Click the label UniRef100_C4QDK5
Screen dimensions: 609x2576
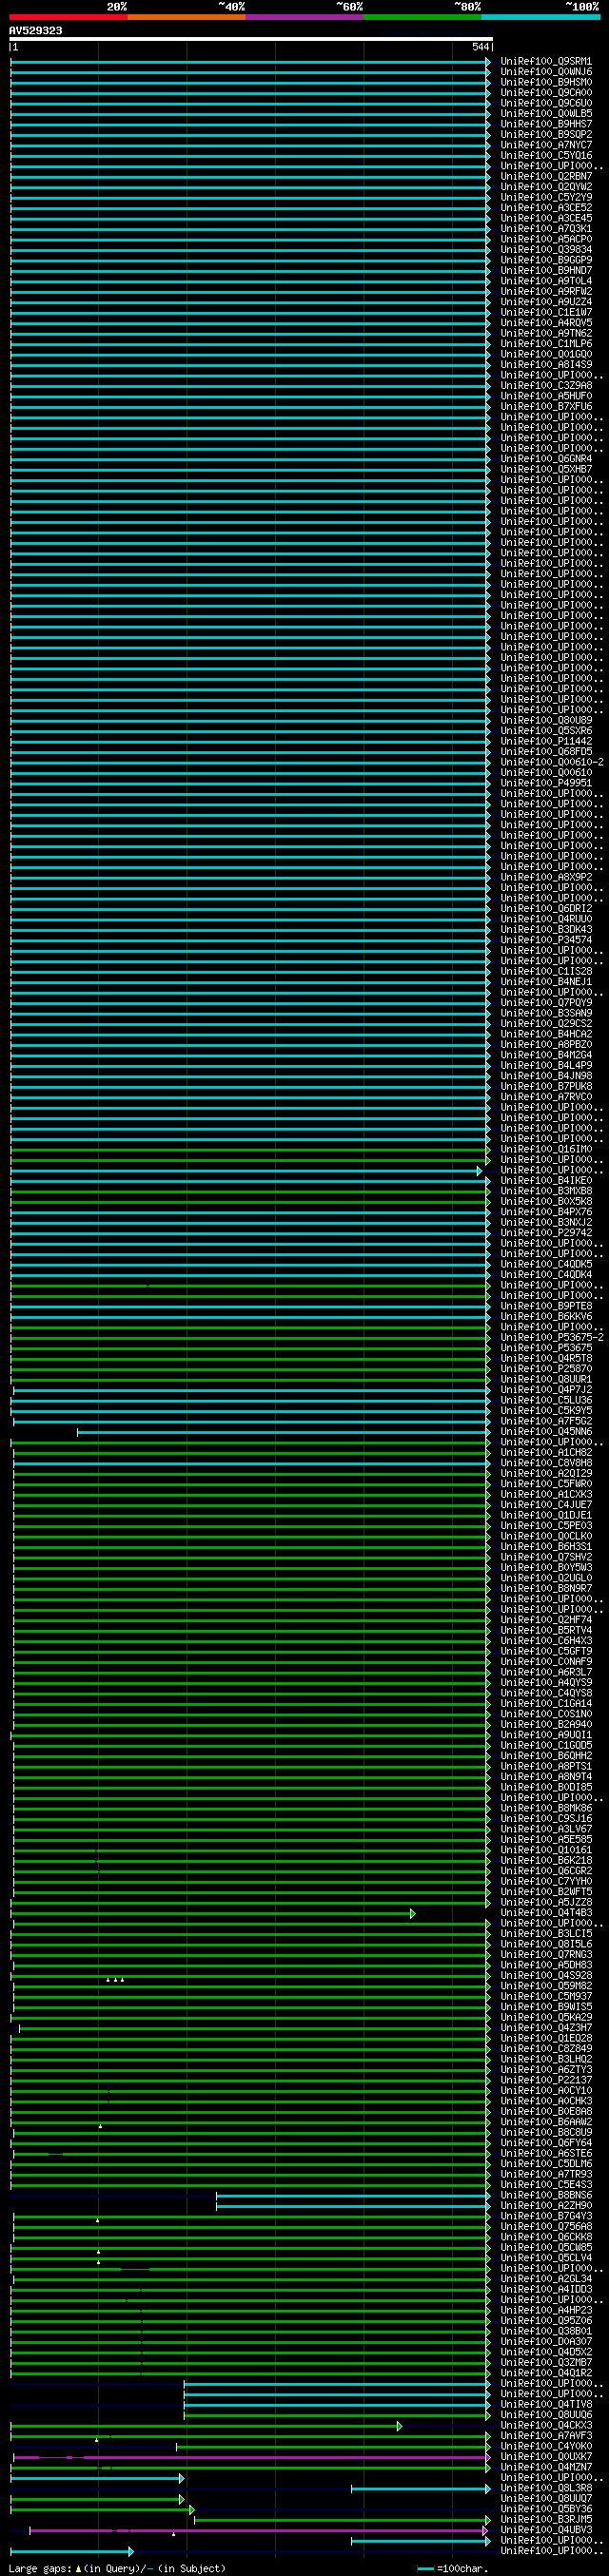click(546, 1264)
